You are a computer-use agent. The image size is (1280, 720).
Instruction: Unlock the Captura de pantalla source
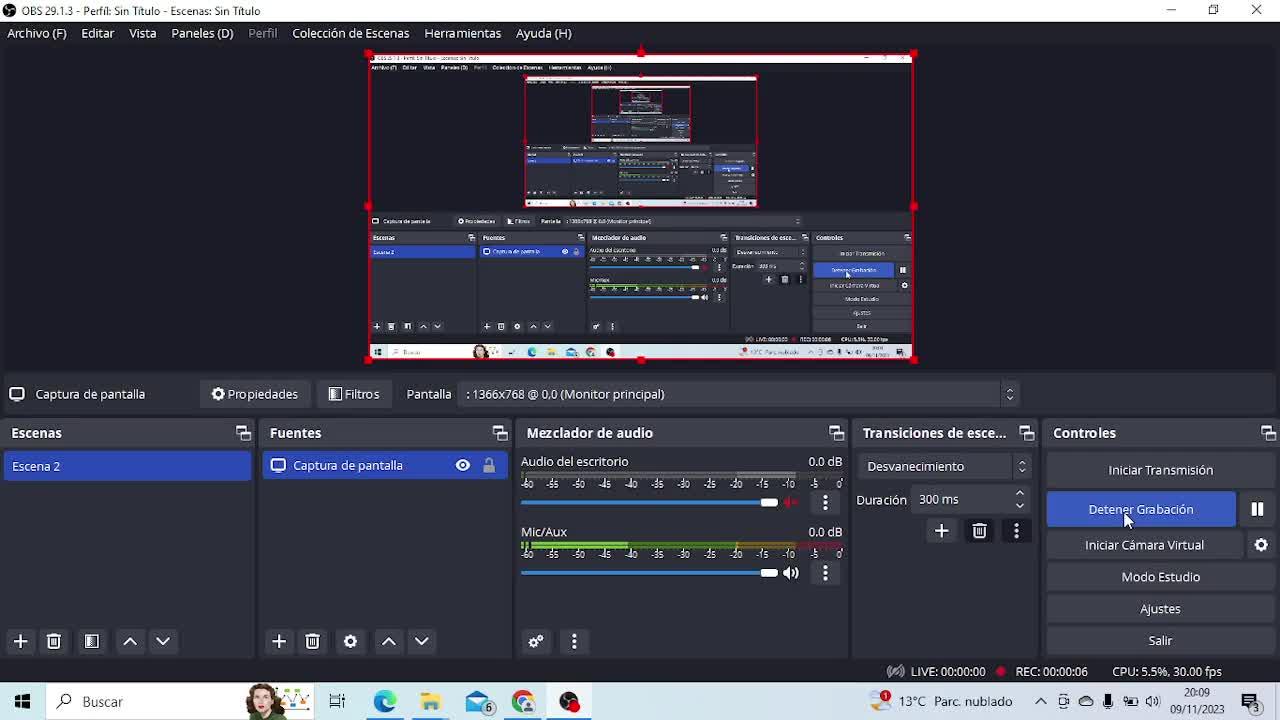click(x=489, y=465)
